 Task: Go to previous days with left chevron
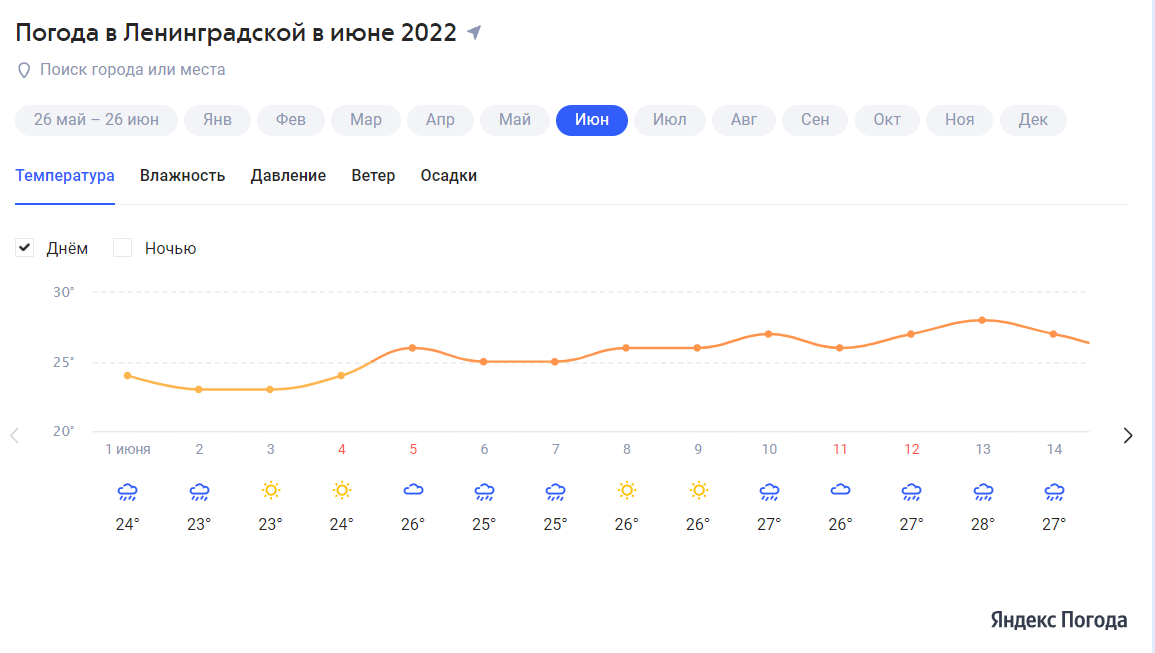[x=15, y=436]
